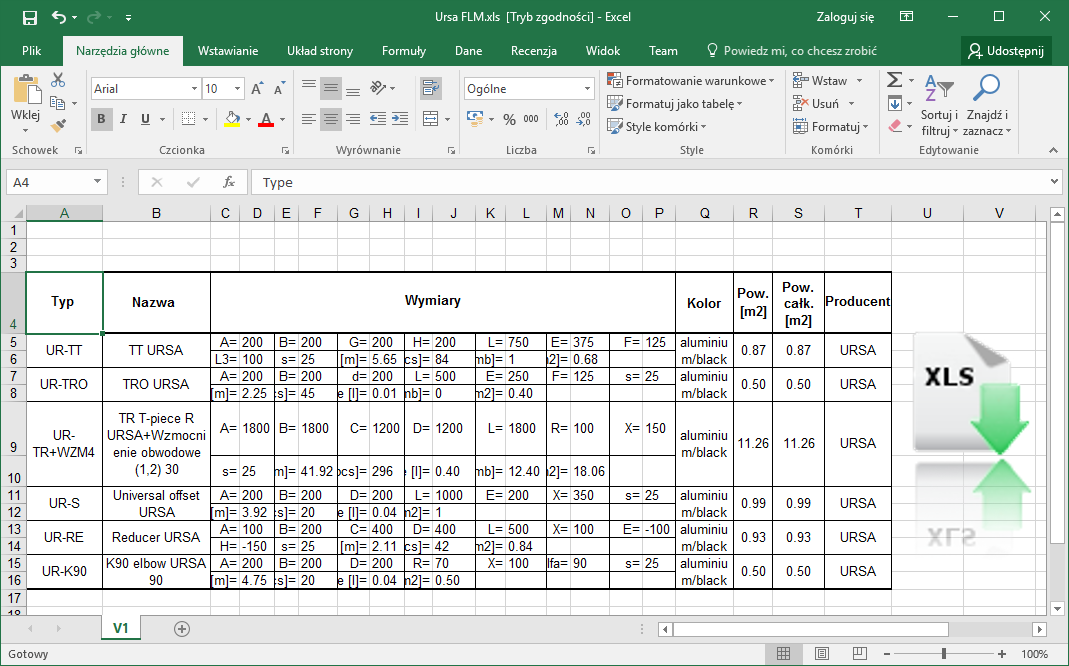
Task: Click the yellow fill color button
Action: [232, 120]
